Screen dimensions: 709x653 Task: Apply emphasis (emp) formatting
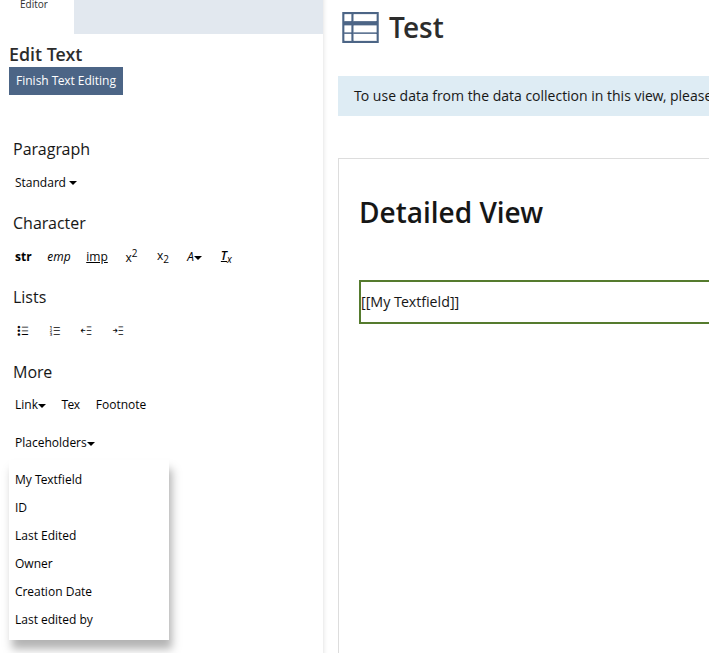coord(59,257)
